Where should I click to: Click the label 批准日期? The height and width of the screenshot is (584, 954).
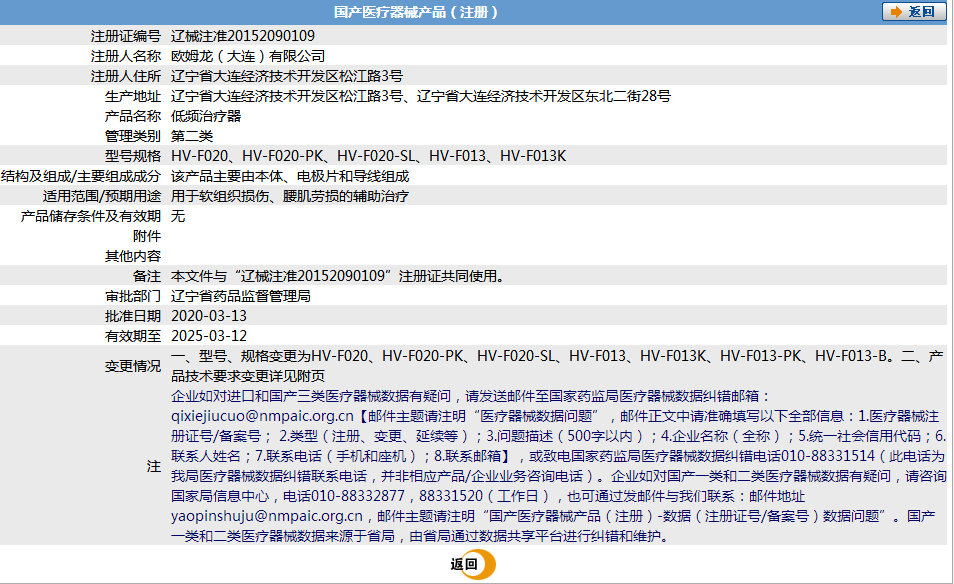pos(133,316)
